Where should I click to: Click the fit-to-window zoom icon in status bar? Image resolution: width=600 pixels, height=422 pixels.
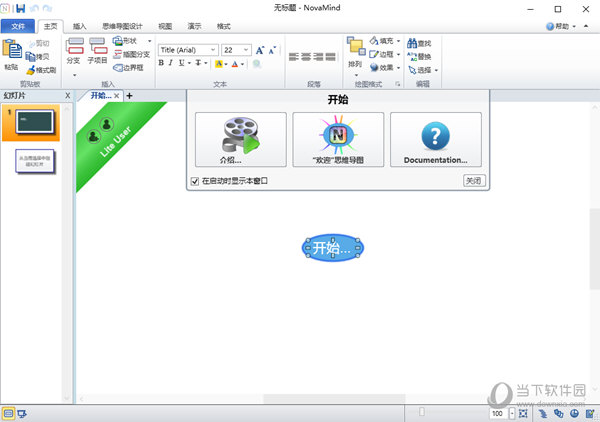click(x=523, y=413)
